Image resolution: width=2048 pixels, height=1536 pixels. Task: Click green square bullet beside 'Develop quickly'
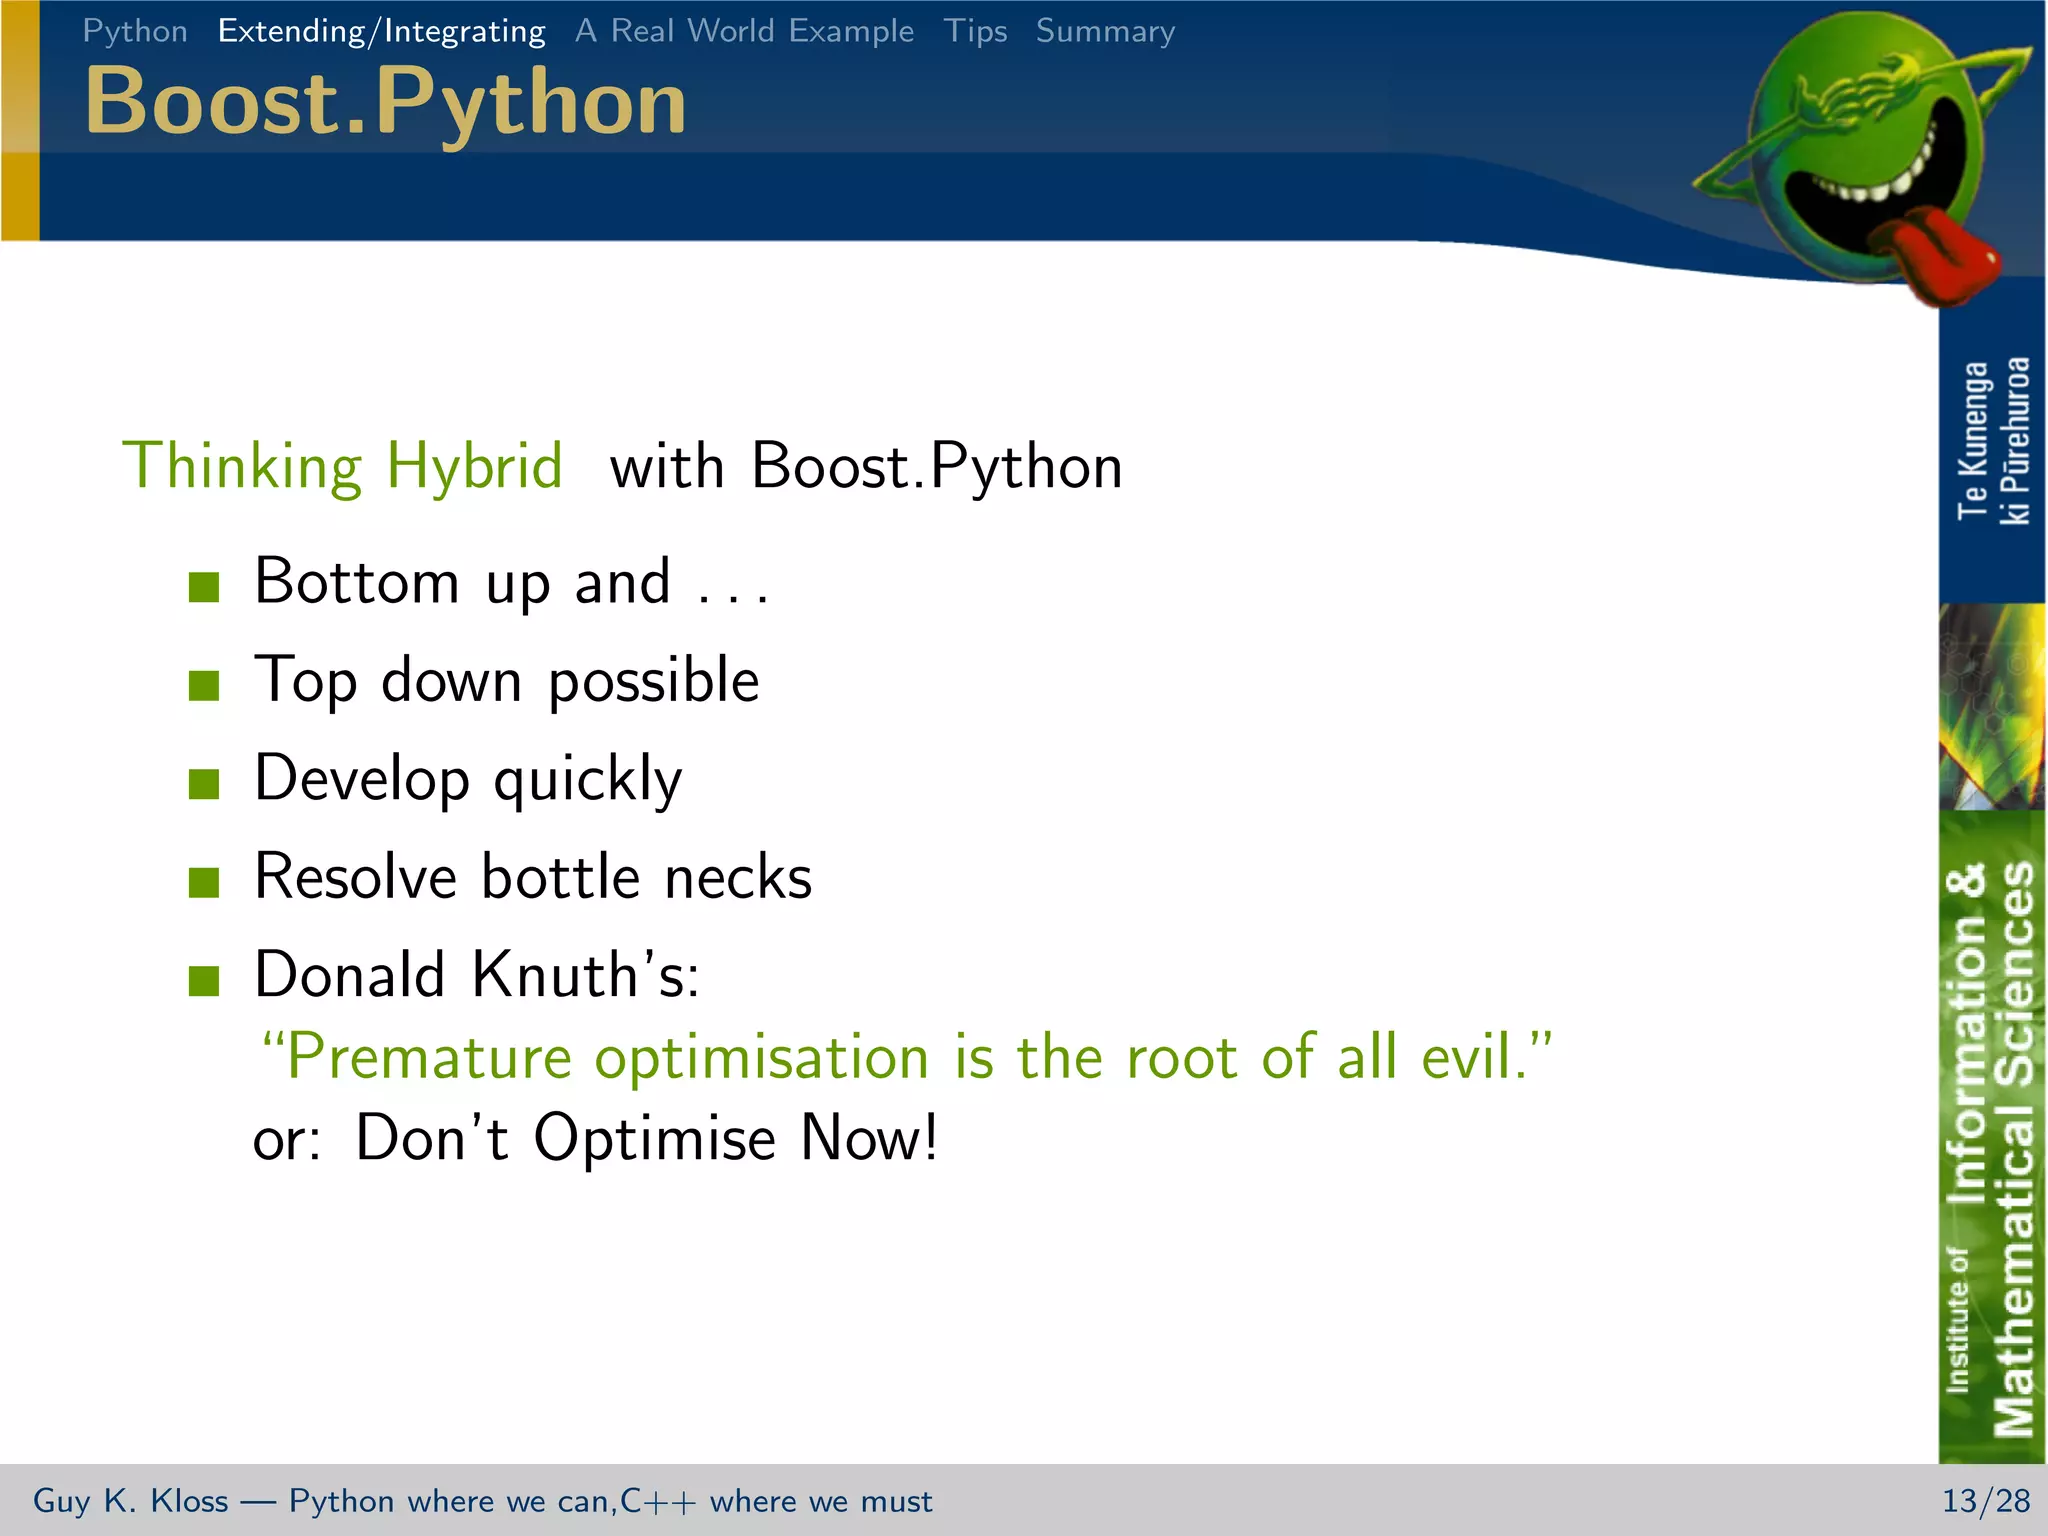(204, 784)
